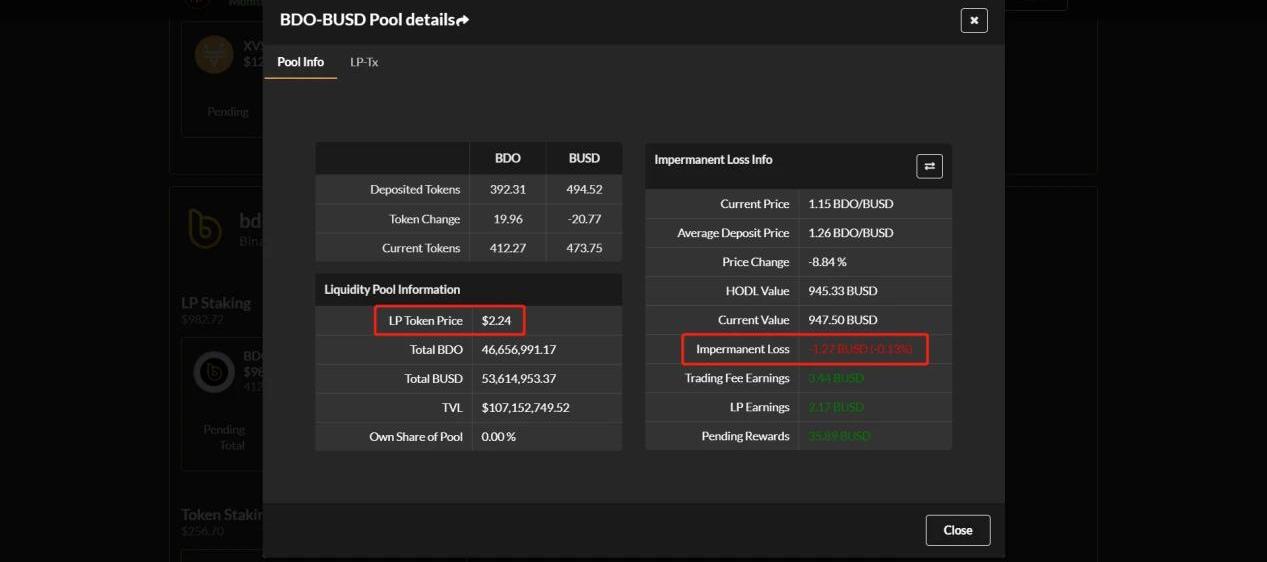The height and width of the screenshot is (562, 1267).
Task: Toggle the price swap arrows icon
Action: 929,166
